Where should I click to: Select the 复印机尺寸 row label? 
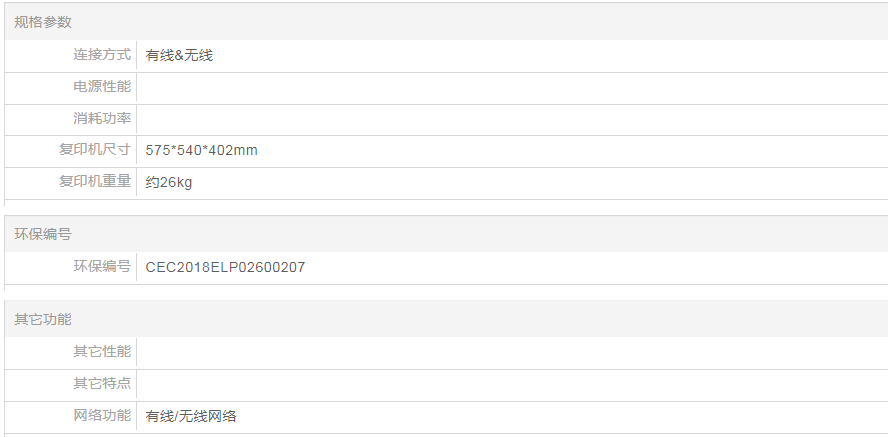point(95,150)
